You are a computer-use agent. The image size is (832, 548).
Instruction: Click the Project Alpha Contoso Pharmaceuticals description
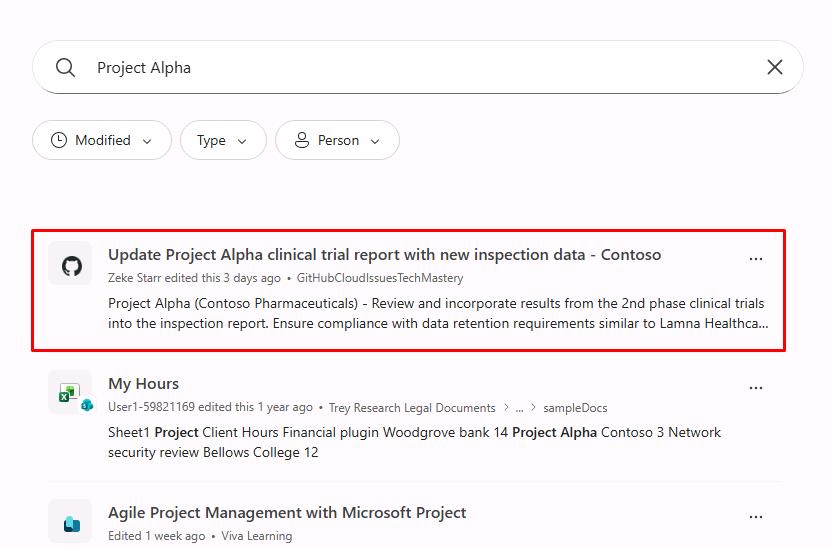coord(438,314)
